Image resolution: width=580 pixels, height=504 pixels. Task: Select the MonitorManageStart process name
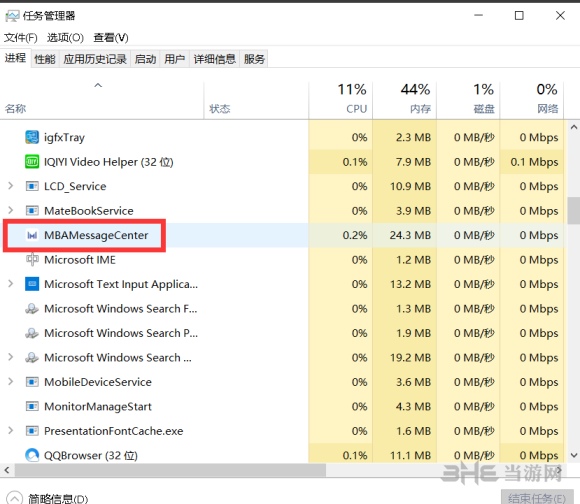click(98, 406)
